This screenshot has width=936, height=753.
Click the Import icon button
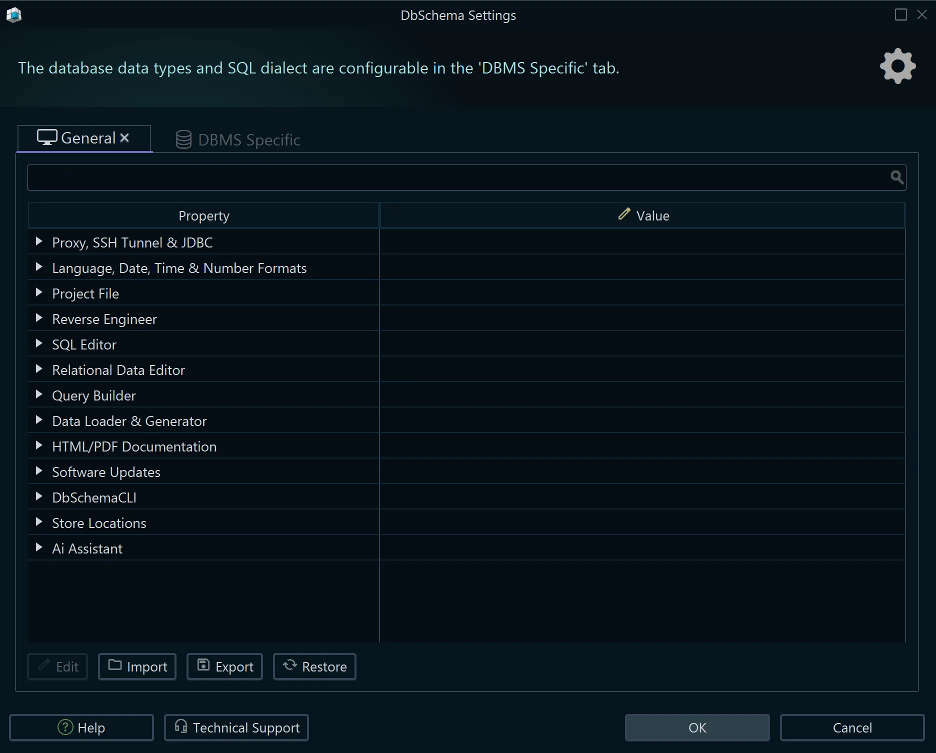[114, 666]
